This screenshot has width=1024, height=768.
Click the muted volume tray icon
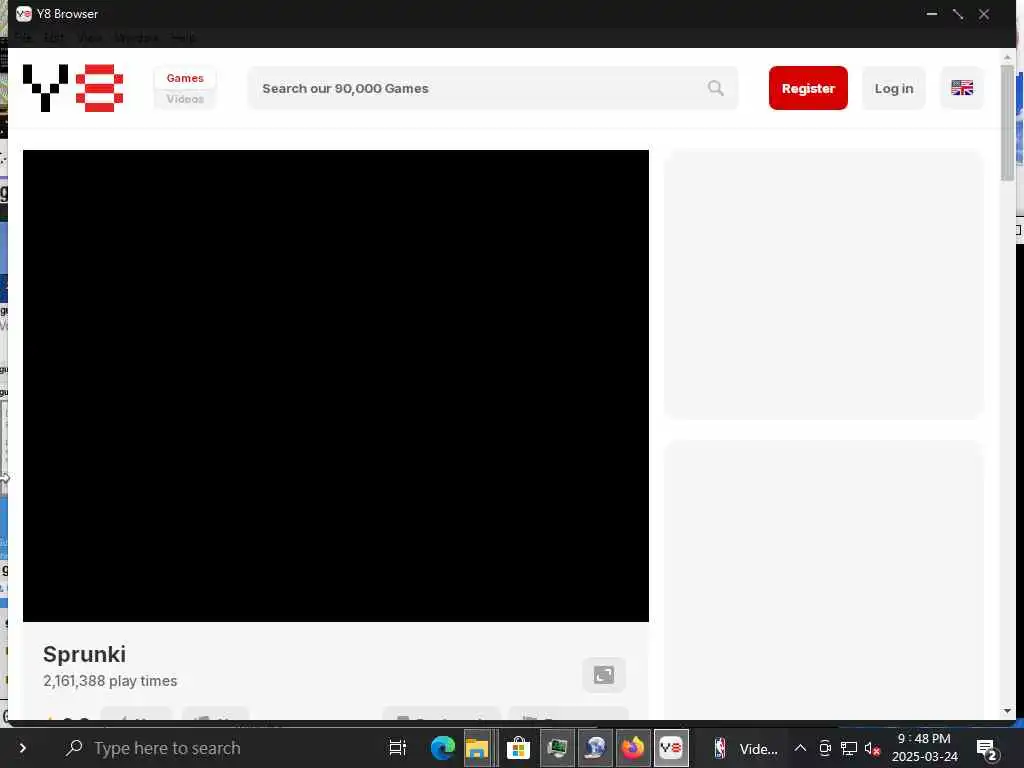(x=872, y=748)
